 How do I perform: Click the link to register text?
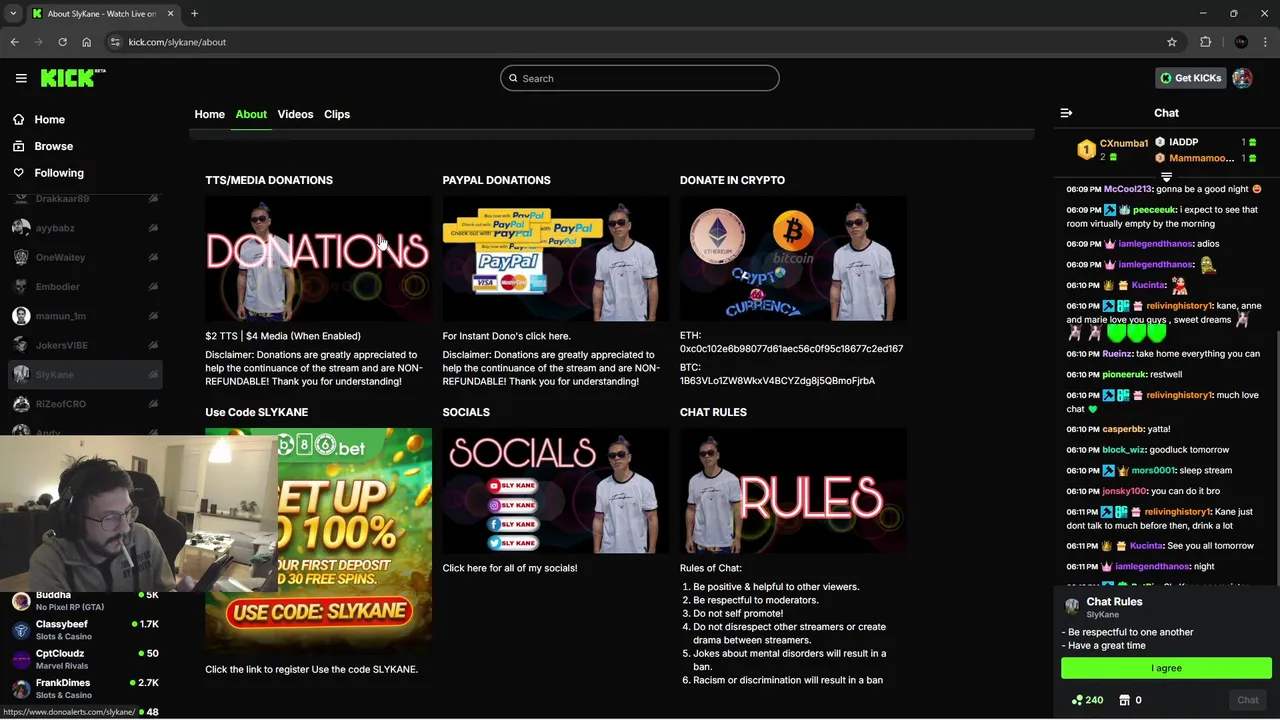click(x=311, y=669)
